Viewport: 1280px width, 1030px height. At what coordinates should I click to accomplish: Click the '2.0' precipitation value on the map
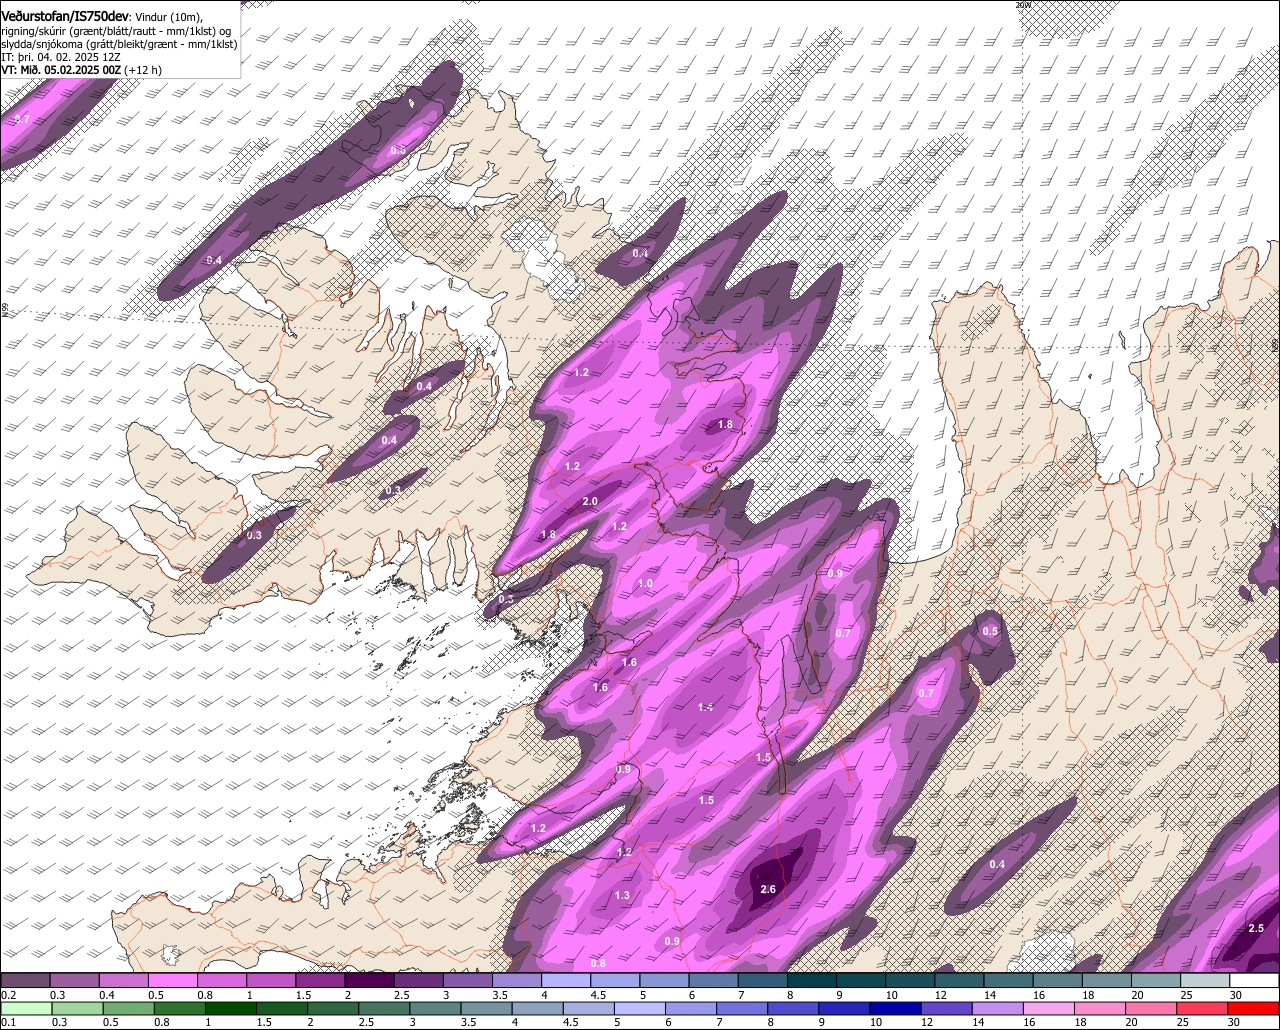(x=590, y=502)
